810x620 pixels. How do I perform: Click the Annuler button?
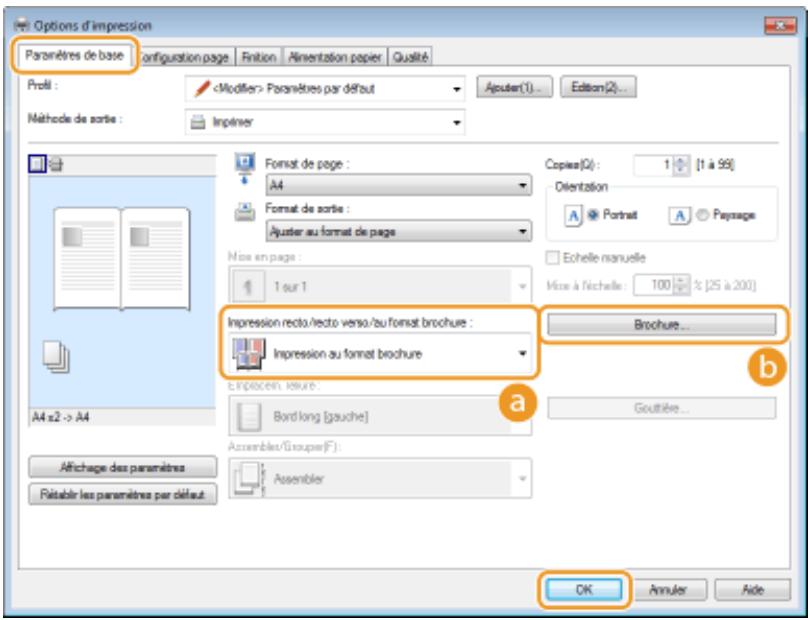pos(668,590)
